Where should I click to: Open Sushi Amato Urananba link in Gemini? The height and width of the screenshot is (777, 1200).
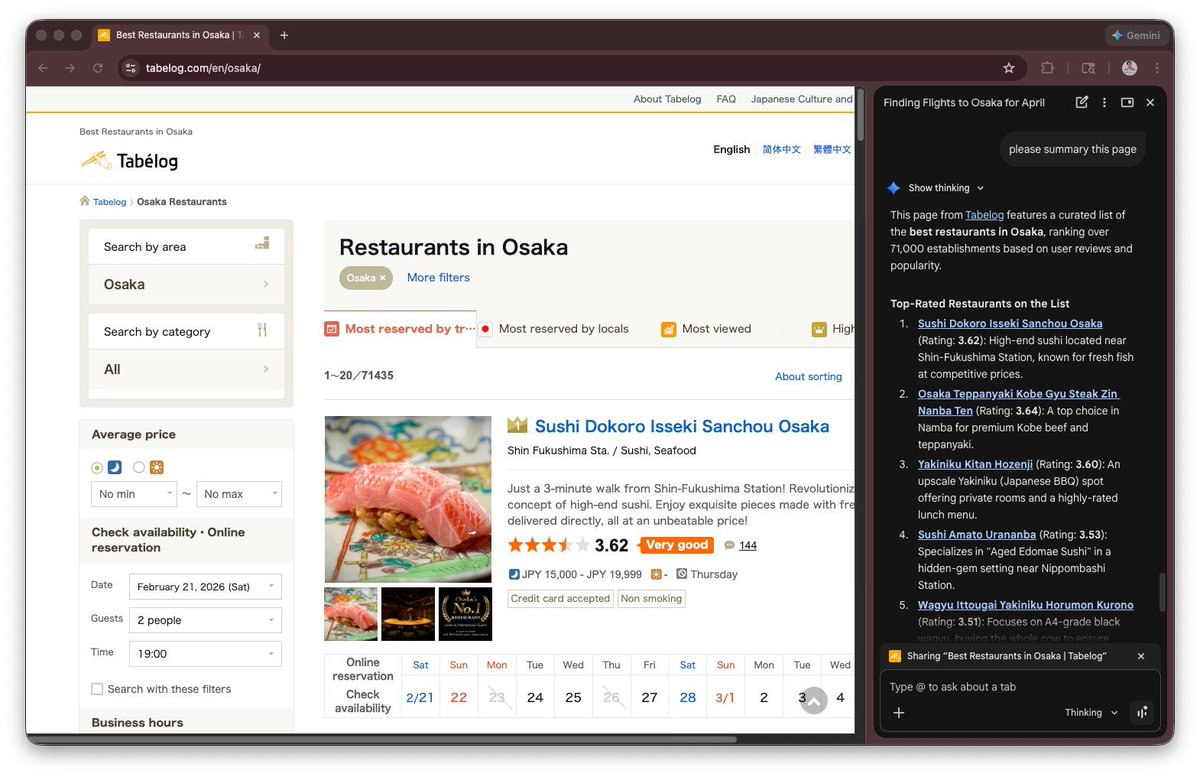click(x=977, y=535)
